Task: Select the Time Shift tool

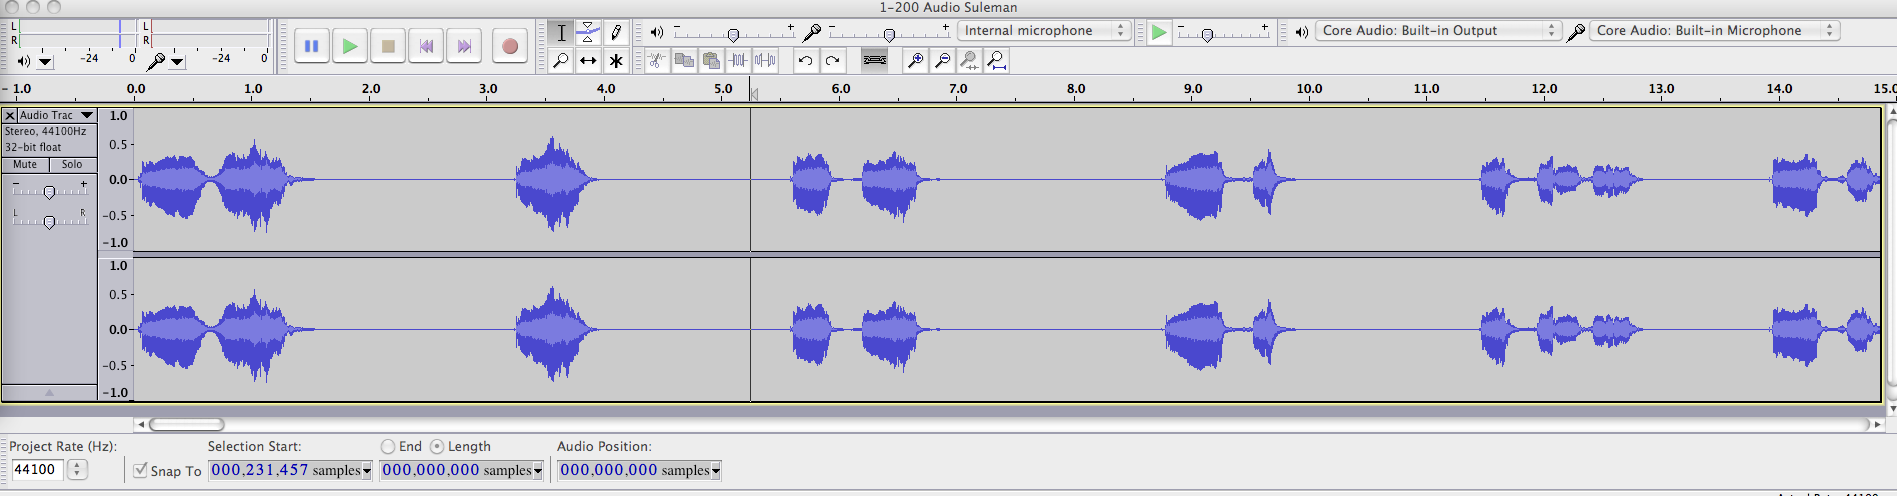Action: pyautogui.click(x=588, y=60)
